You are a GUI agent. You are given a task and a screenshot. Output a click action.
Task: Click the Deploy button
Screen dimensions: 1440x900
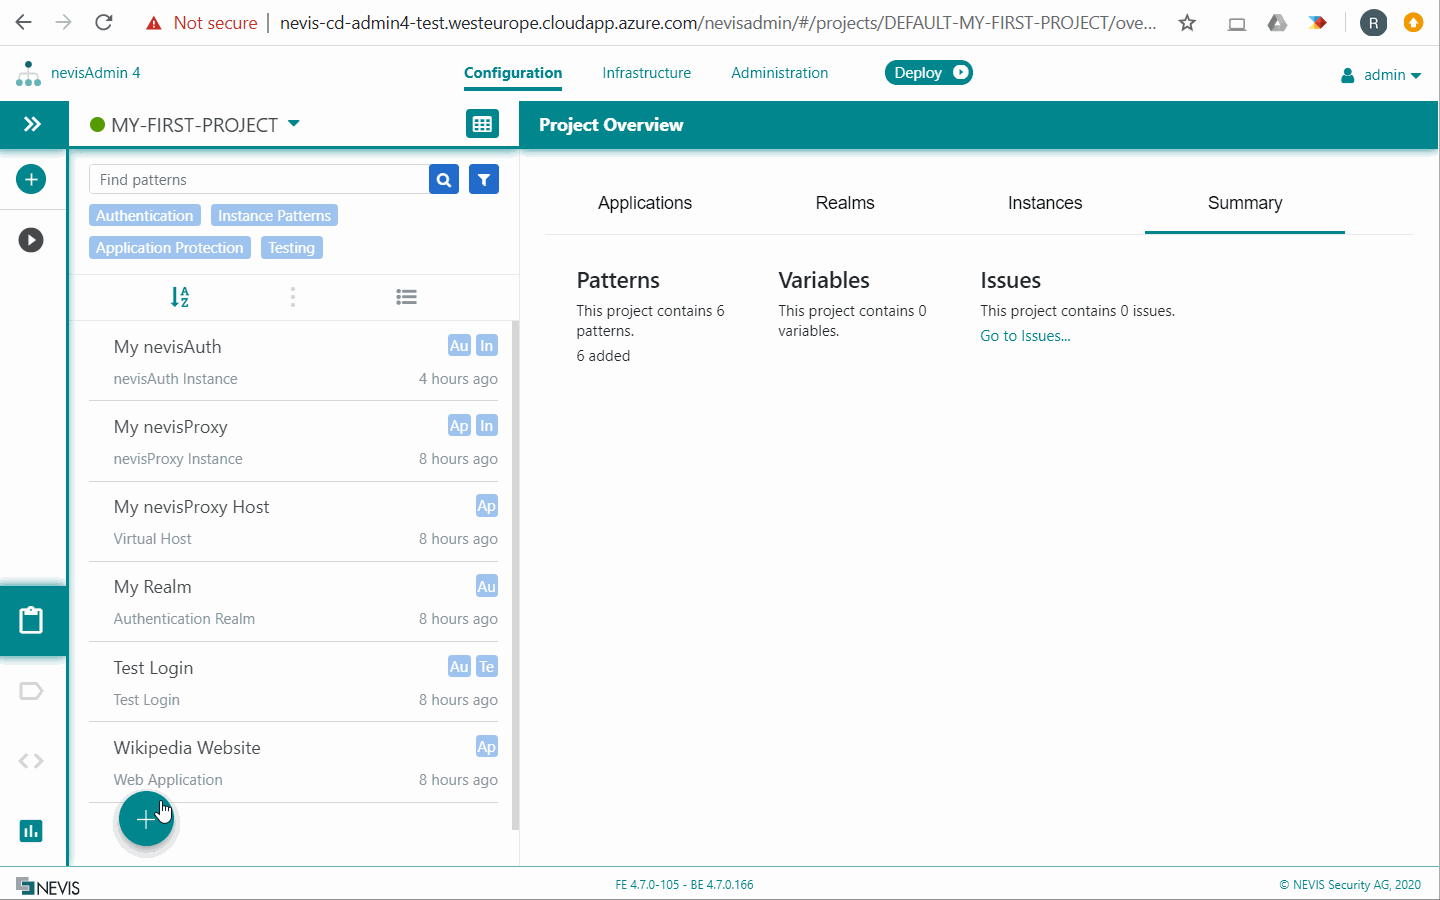pyautogui.click(x=929, y=73)
